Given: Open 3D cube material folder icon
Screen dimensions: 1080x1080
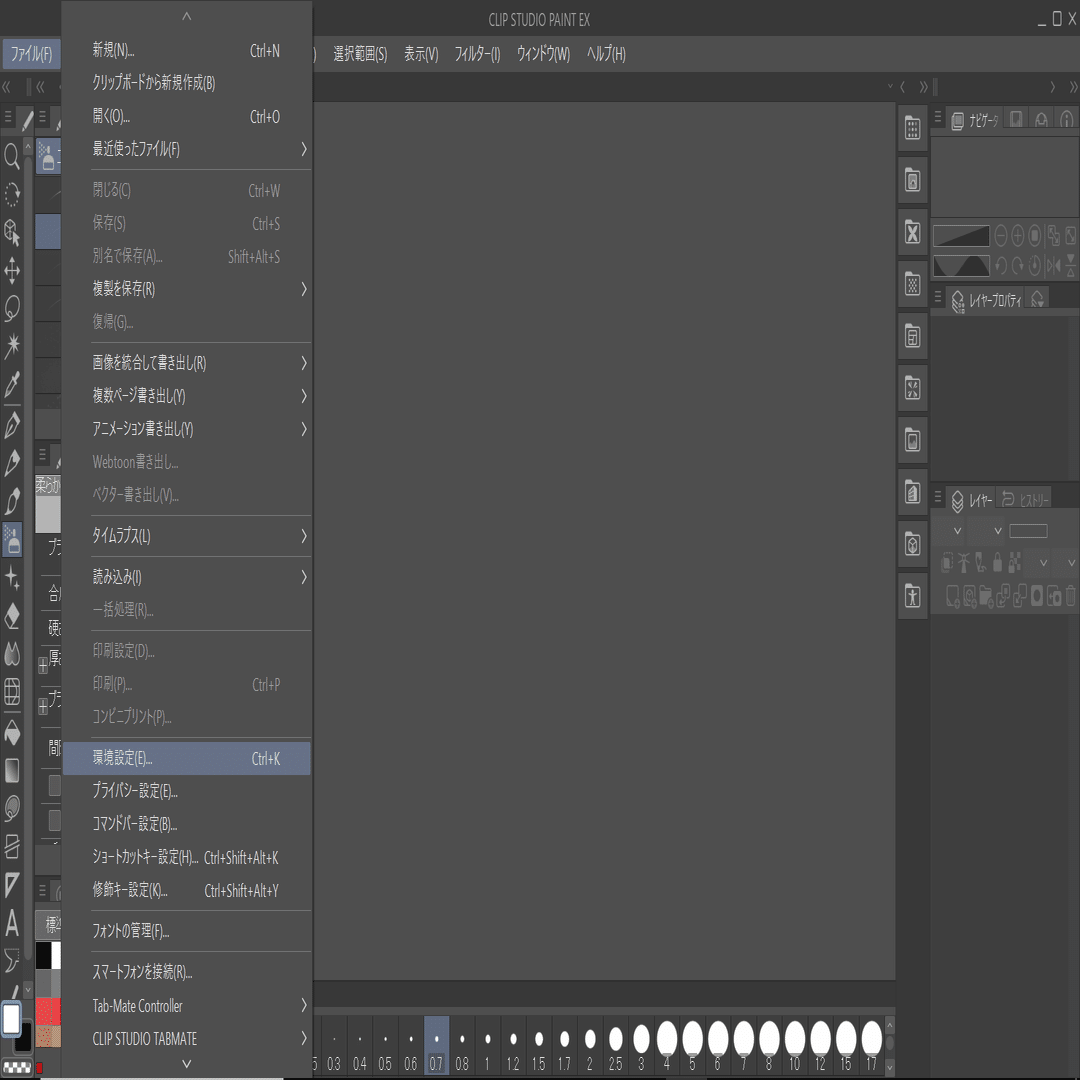Looking at the screenshot, I should [x=913, y=544].
